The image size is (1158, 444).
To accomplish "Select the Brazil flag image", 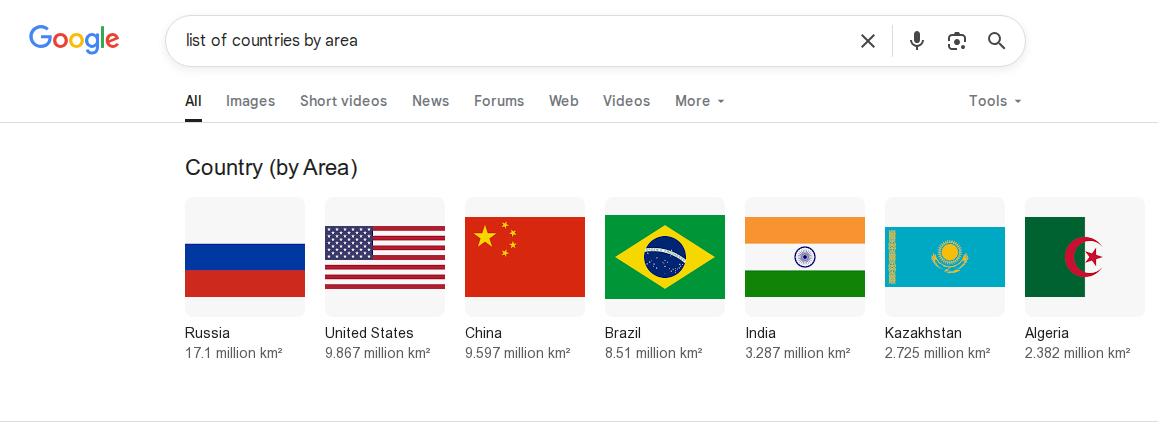I will point(665,257).
